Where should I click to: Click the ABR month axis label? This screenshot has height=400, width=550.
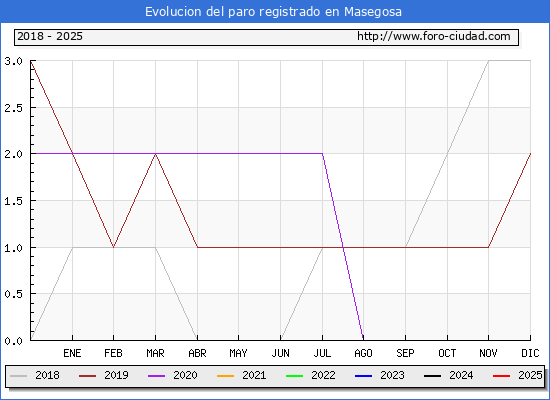(197, 353)
